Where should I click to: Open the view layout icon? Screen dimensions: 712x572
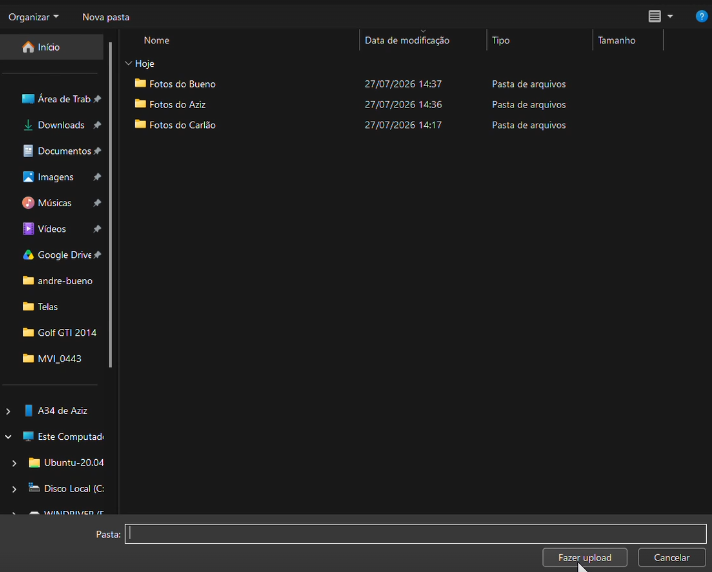coord(654,16)
